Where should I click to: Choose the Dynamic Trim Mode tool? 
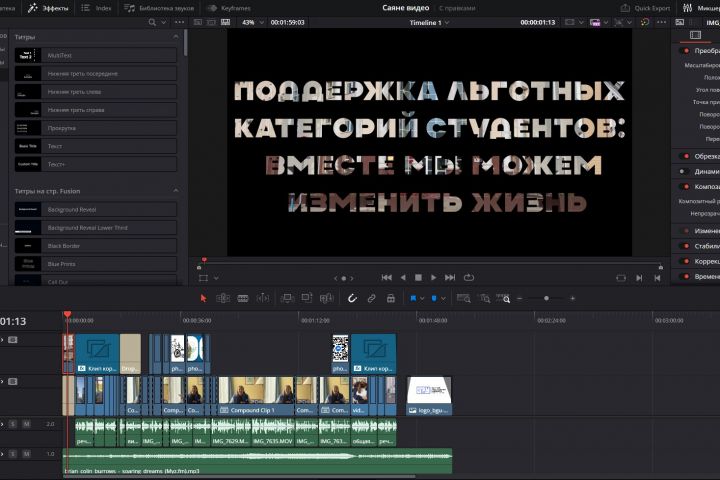click(x=263, y=299)
